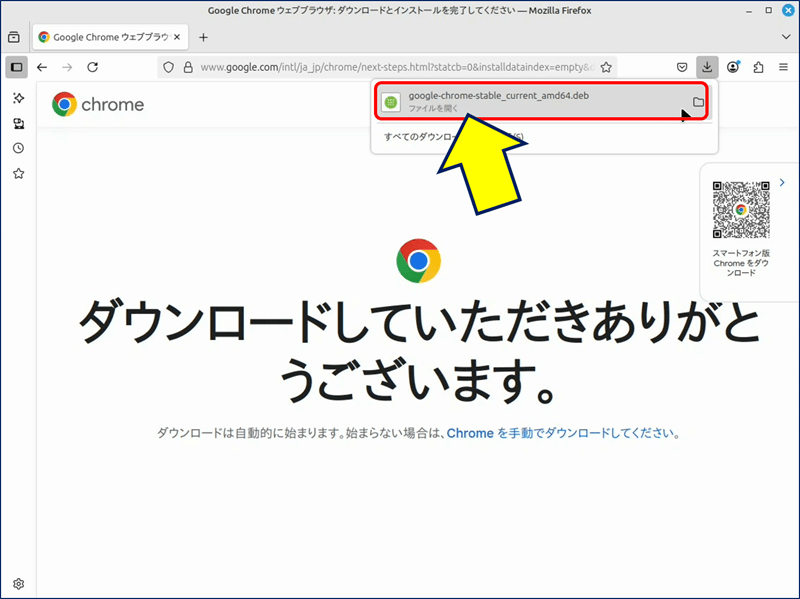Click the chrome logo in page header
The width and height of the screenshot is (800, 599).
(98, 105)
